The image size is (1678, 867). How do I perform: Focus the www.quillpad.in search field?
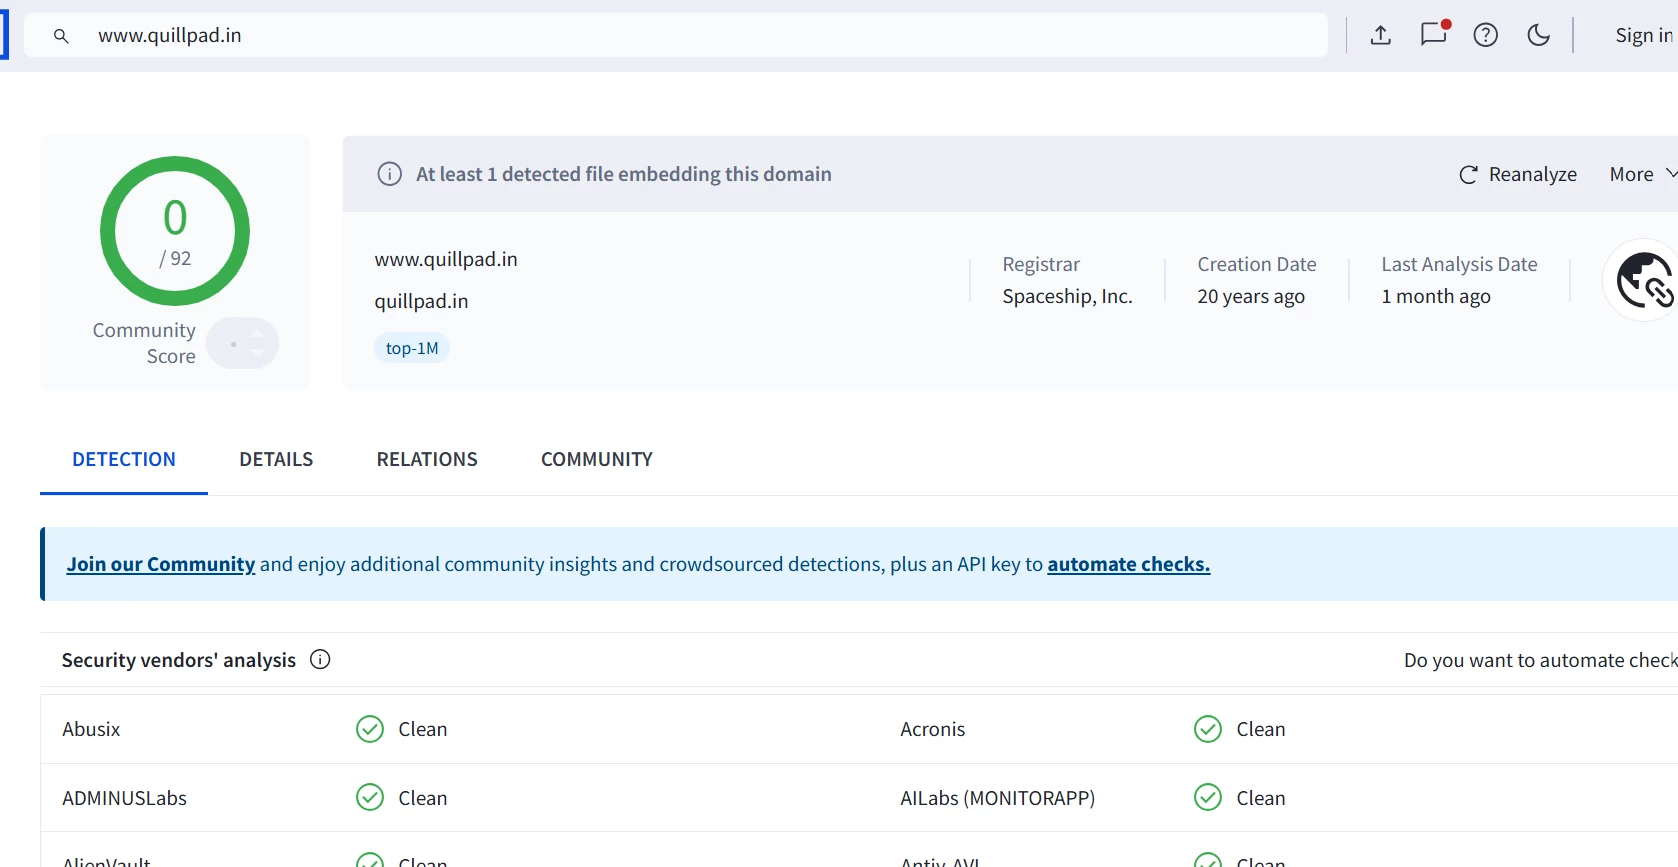tap(676, 35)
